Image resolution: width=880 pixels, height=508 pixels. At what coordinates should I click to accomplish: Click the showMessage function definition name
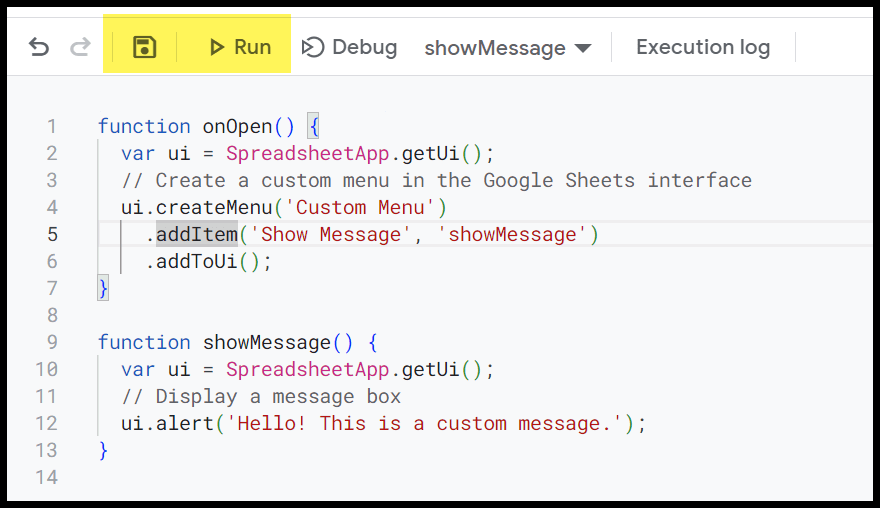coord(267,342)
